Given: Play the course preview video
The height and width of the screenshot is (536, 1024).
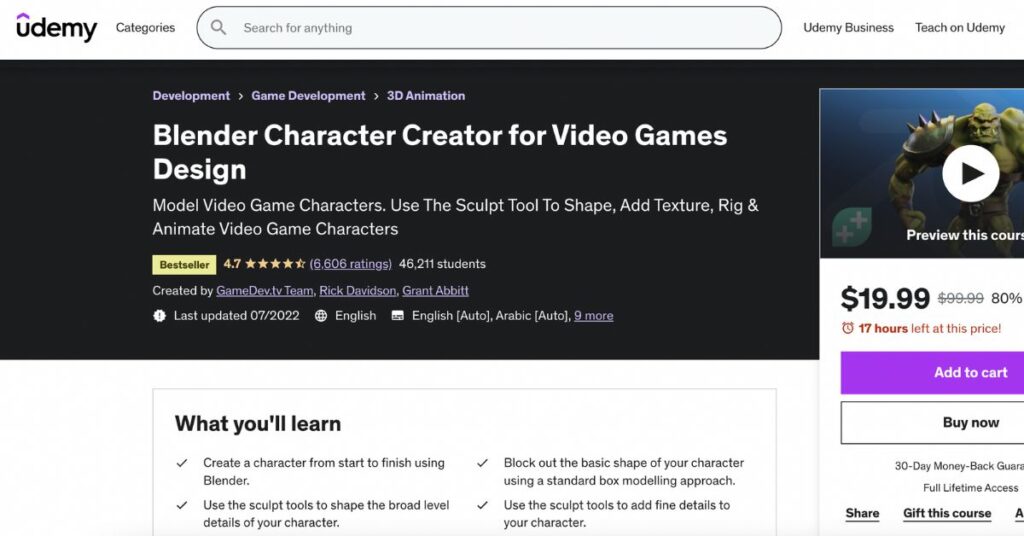Looking at the screenshot, I should point(970,174).
